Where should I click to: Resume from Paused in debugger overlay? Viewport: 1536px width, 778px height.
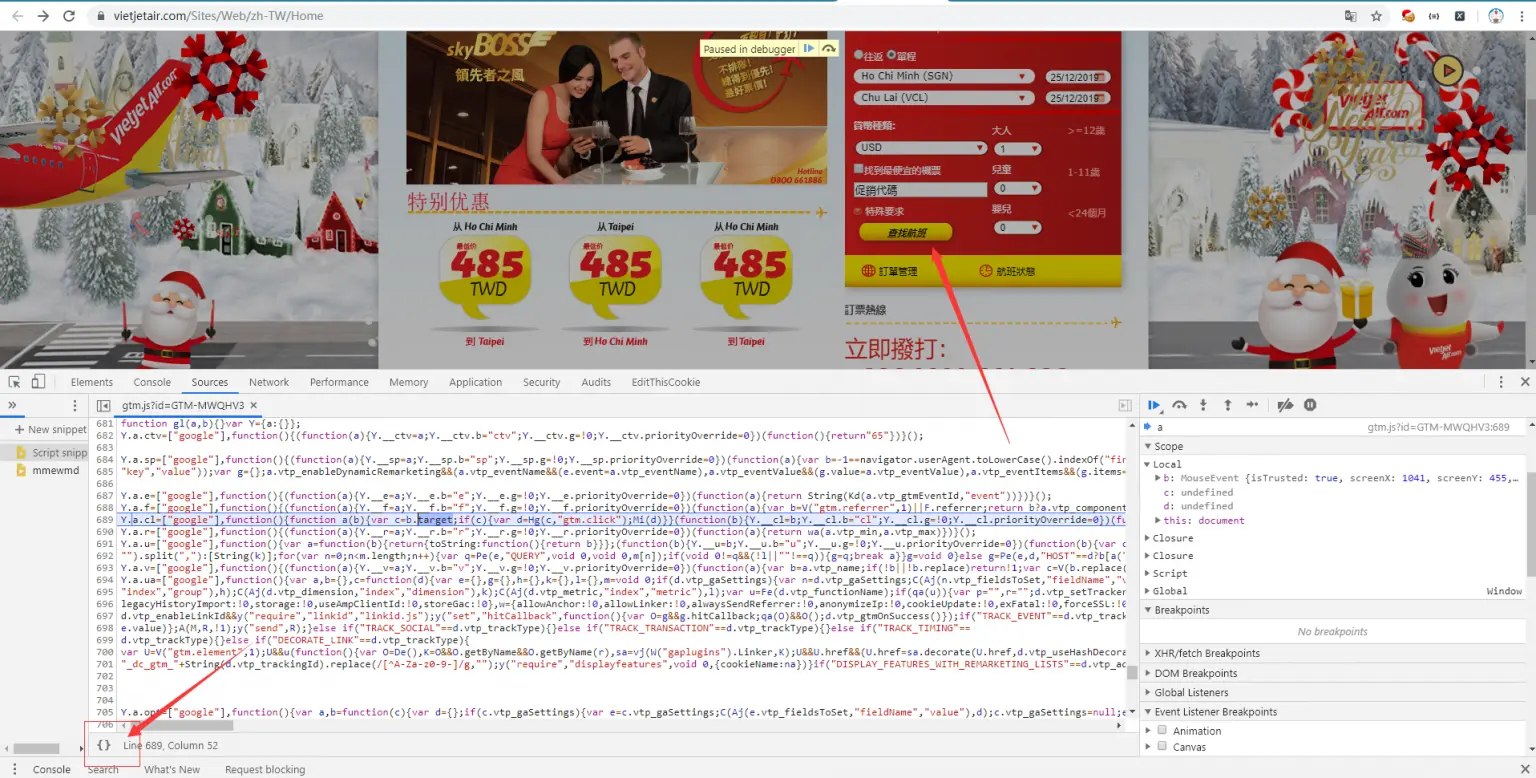click(809, 48)
